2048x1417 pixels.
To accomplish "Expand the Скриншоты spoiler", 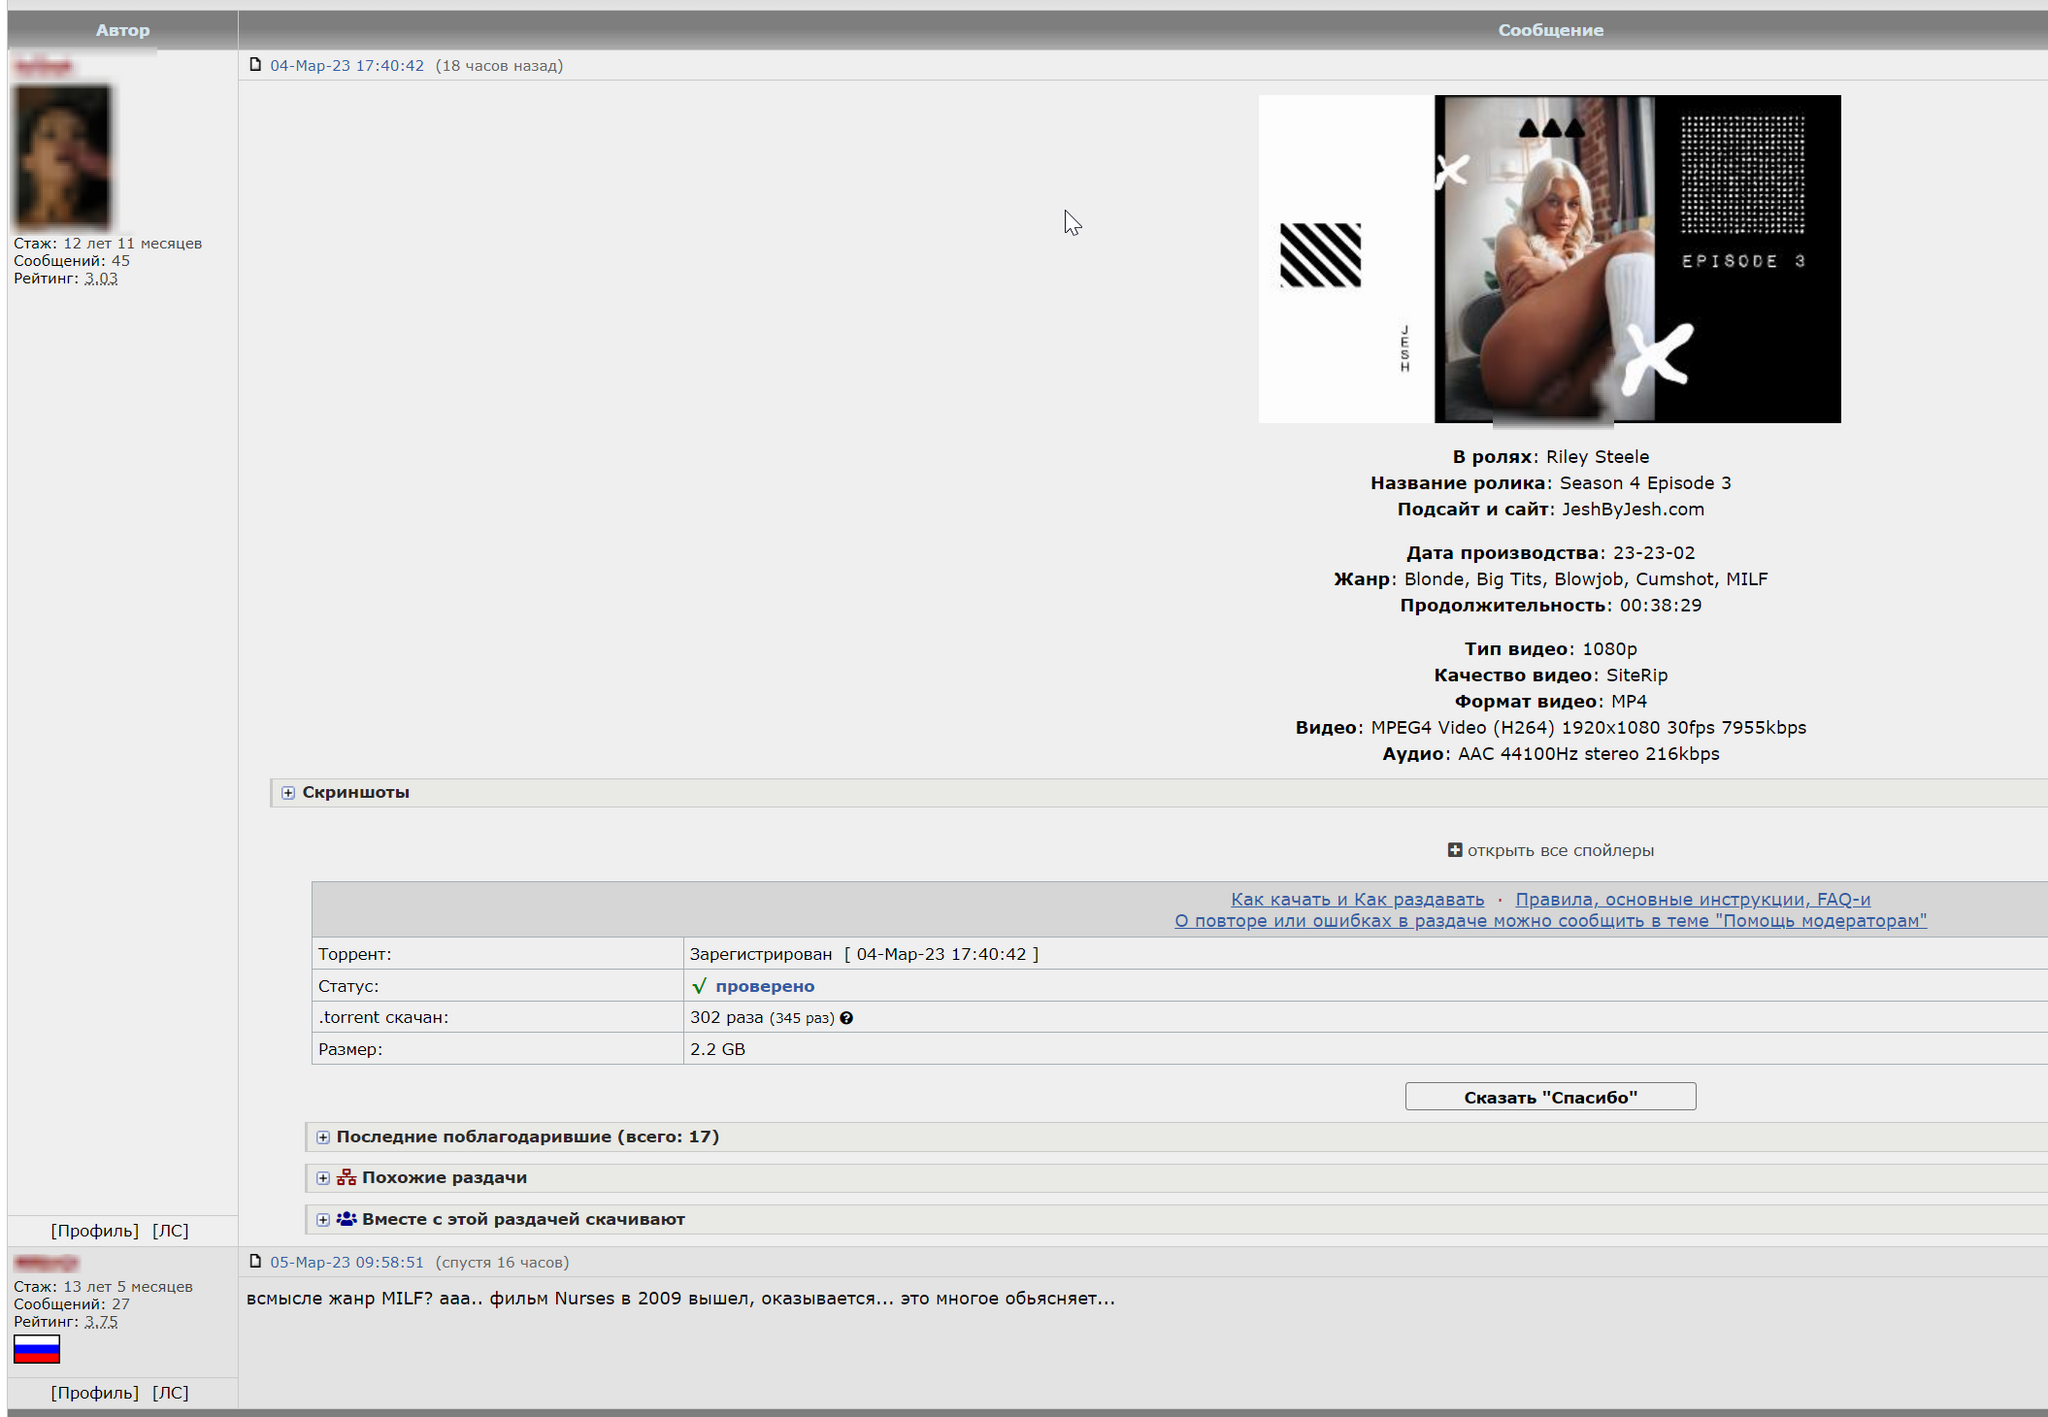I will pyautogui.click(x=288, y=793).
